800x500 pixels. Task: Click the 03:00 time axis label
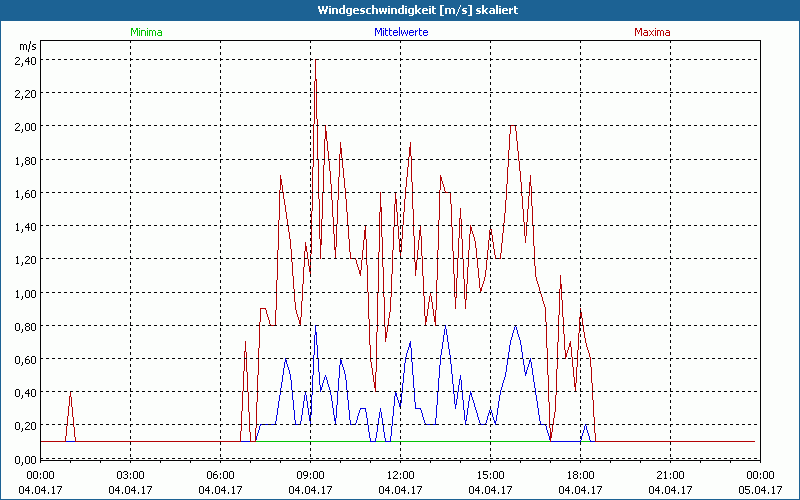(130, 475)
